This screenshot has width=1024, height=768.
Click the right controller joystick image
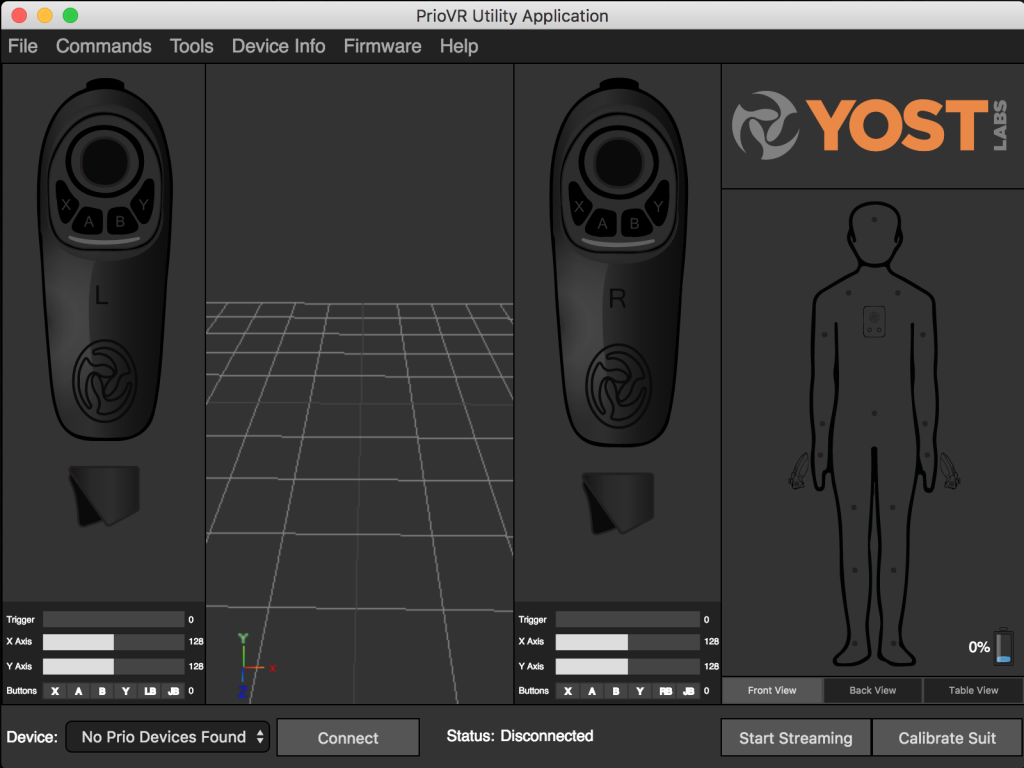tap(618, 162)
